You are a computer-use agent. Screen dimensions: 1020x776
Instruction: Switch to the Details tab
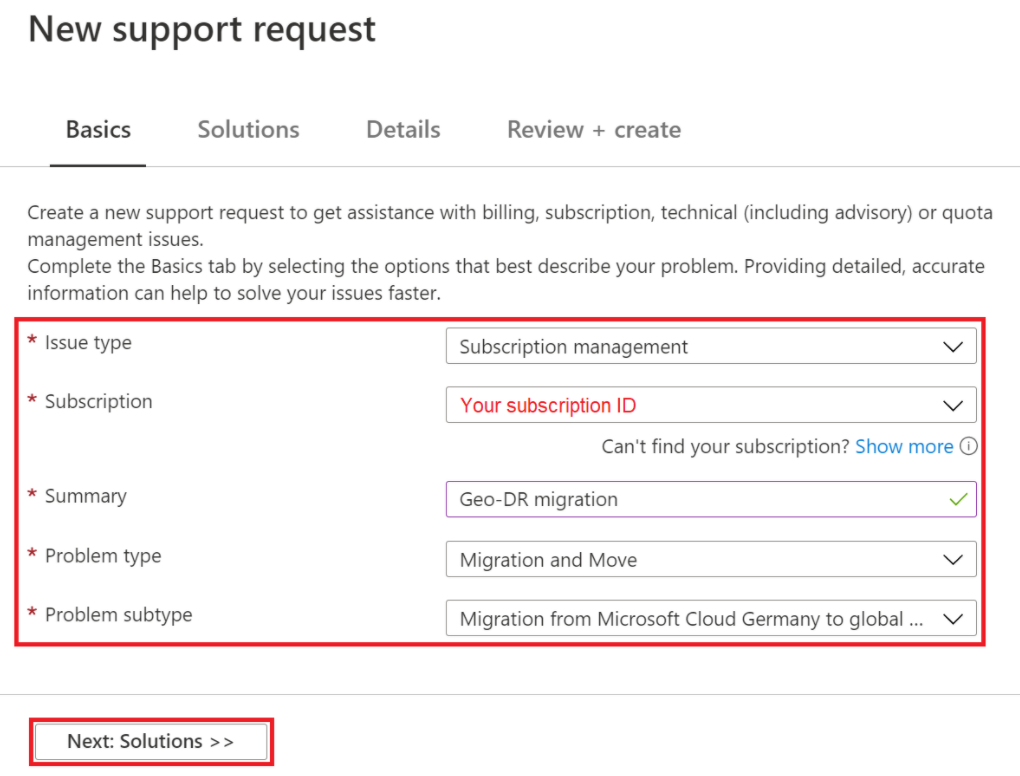(x=402, y=129)
